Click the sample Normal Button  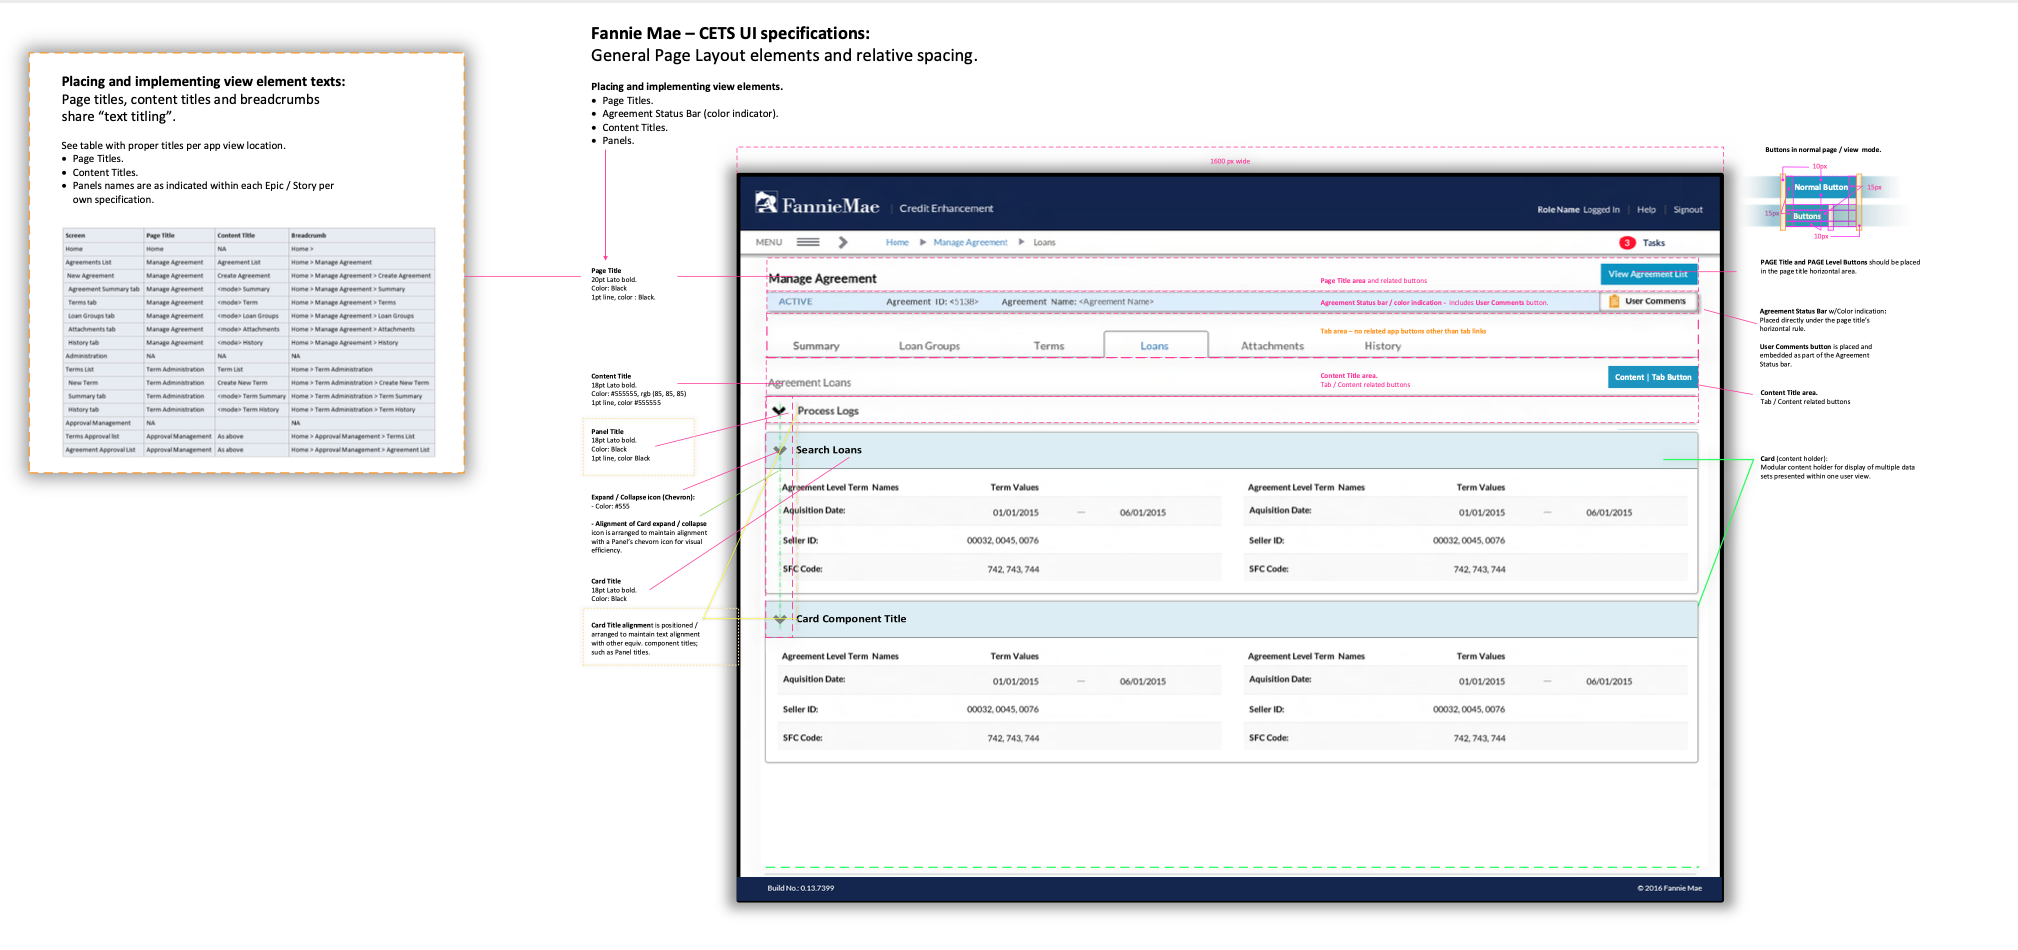point(1821,187)
